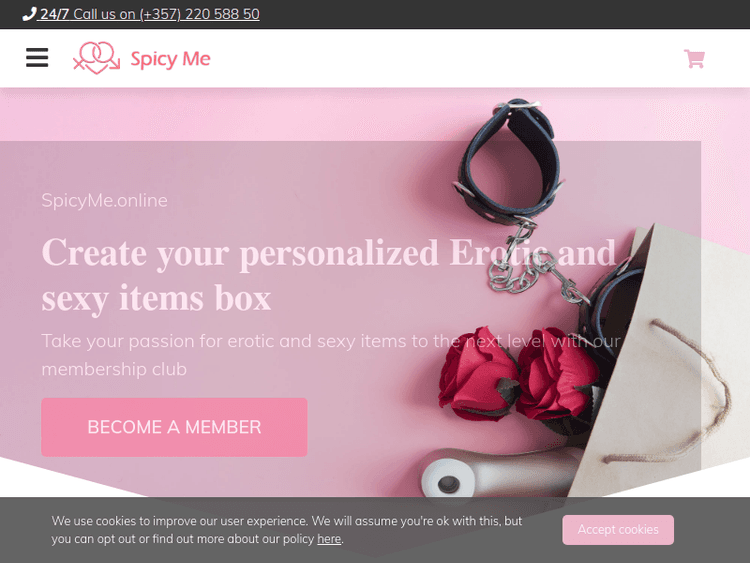This screenshot has height=563, width=750.
Task: Open the shopping cart
Action: tap(694, 59)
